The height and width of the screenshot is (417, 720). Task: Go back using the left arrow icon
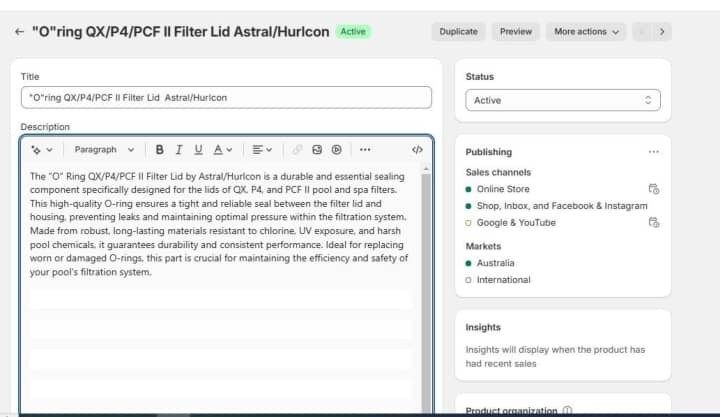(19, 32)
